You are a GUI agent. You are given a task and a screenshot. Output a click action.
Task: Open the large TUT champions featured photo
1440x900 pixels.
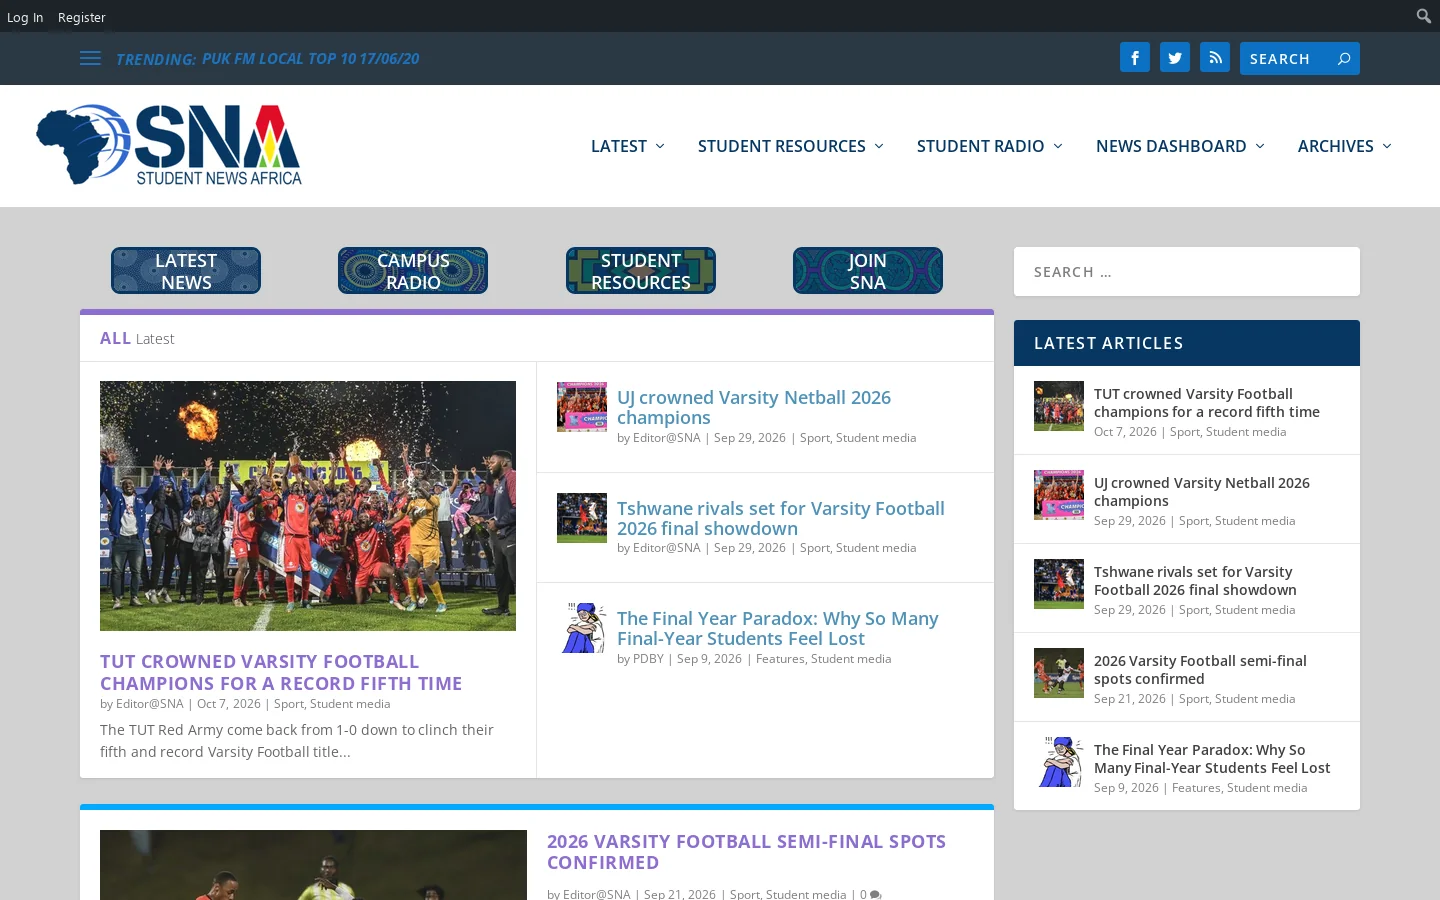click(308, 506)
